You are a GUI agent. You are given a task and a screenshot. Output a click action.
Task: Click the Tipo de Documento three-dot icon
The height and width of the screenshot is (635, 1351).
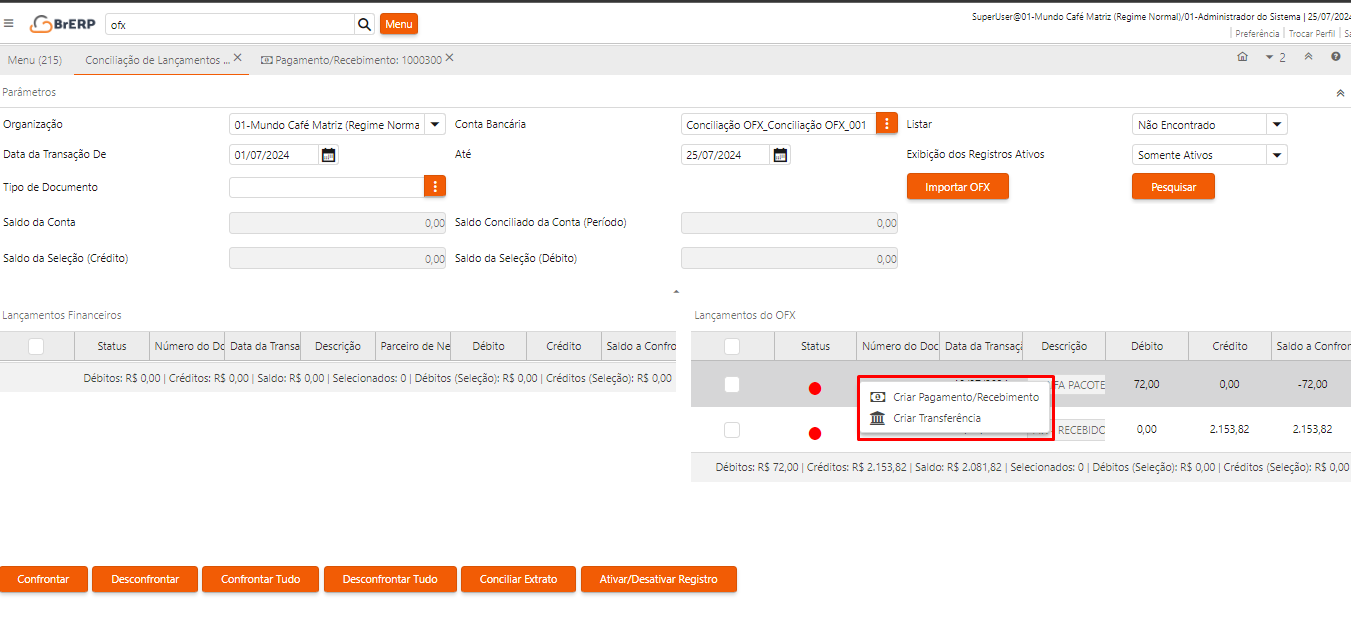(x=434, y=187)
